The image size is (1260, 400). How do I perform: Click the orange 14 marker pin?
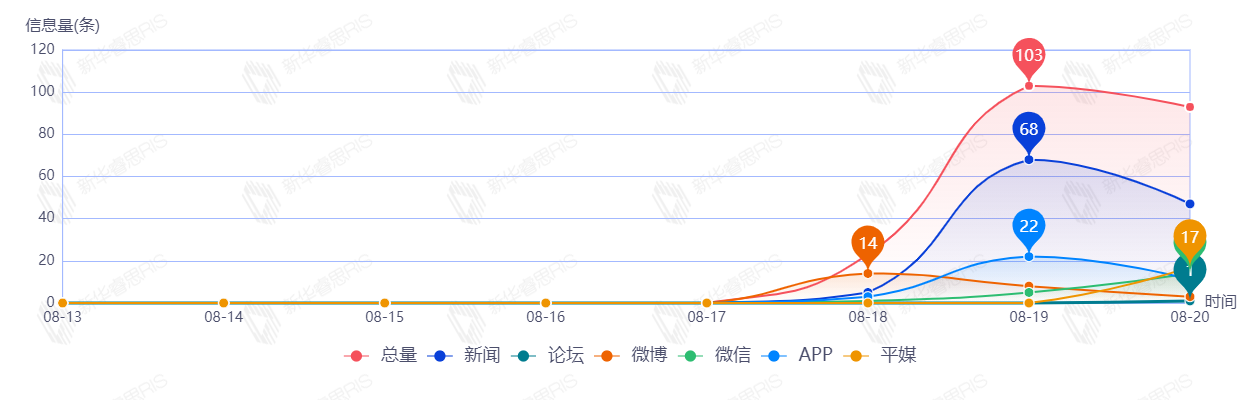click(868, 243)
